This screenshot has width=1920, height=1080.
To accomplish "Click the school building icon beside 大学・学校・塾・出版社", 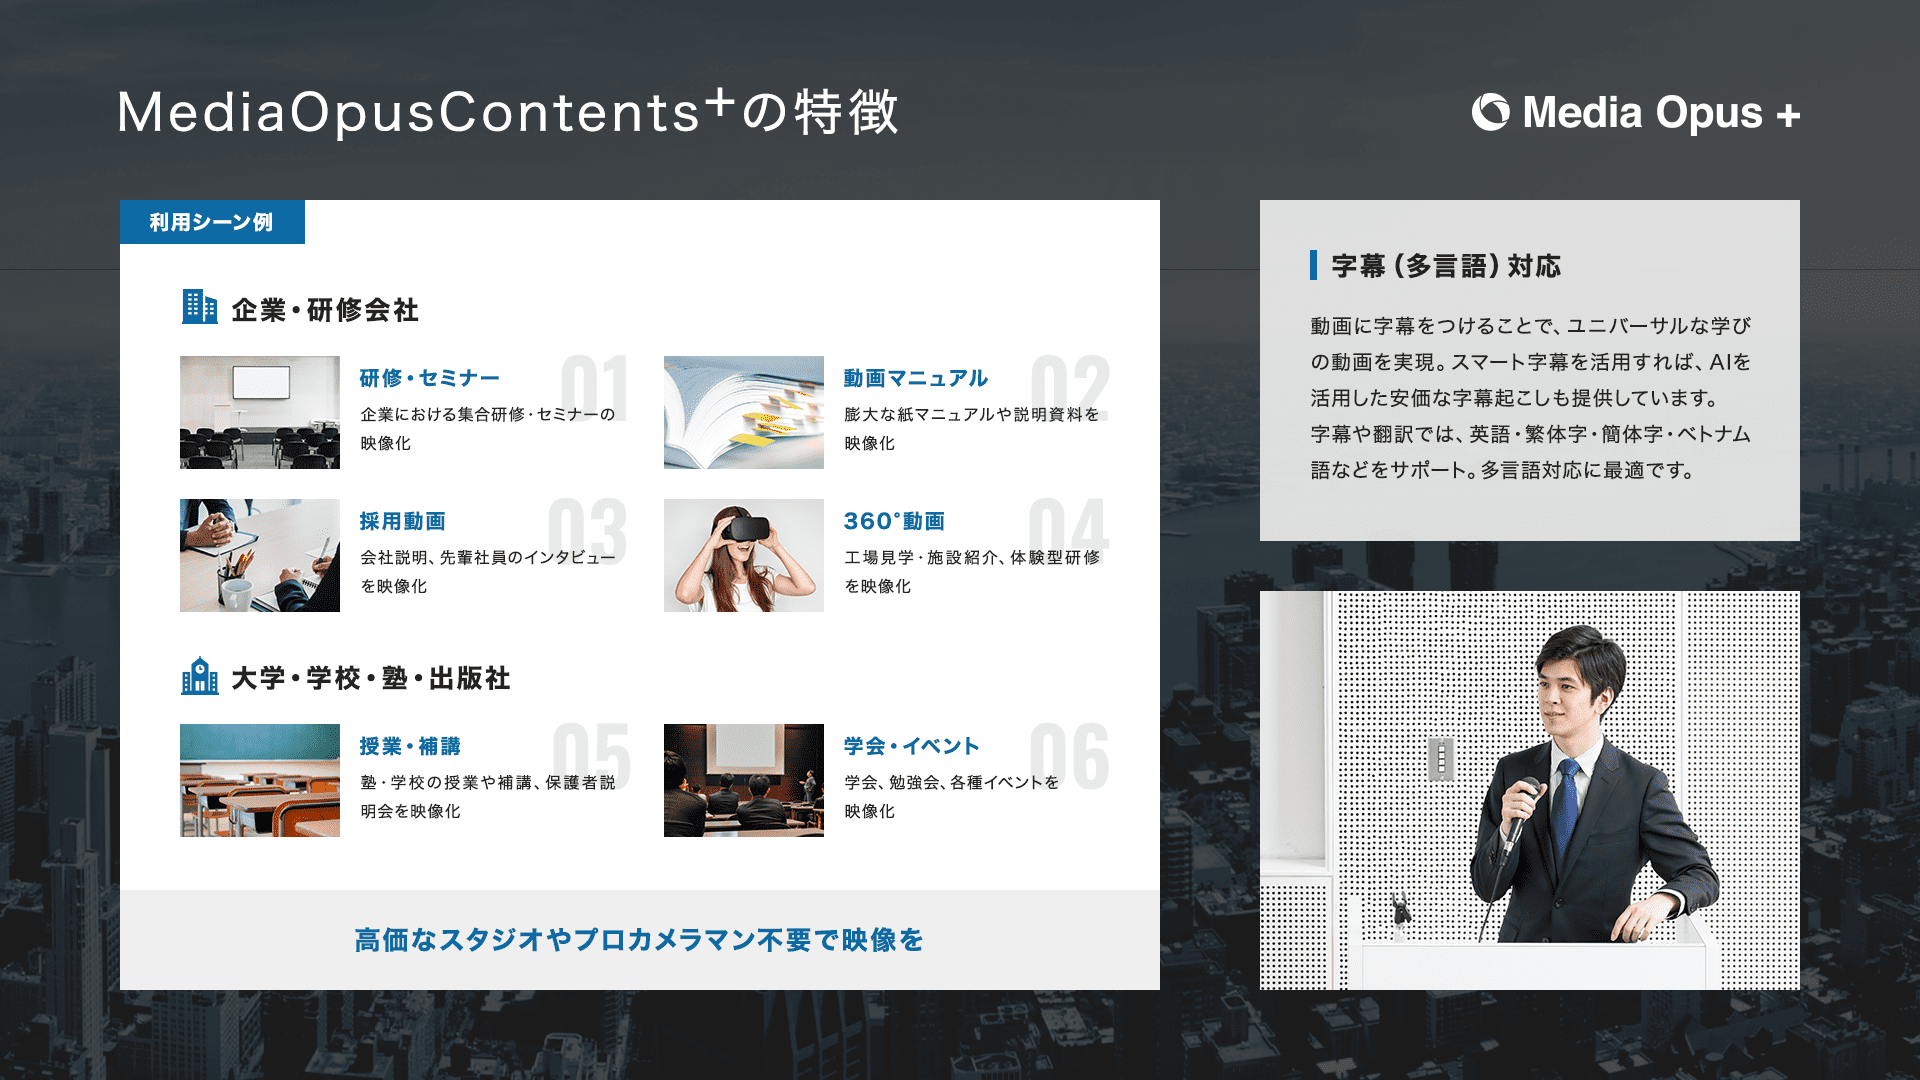I will [x=200, y=676].
